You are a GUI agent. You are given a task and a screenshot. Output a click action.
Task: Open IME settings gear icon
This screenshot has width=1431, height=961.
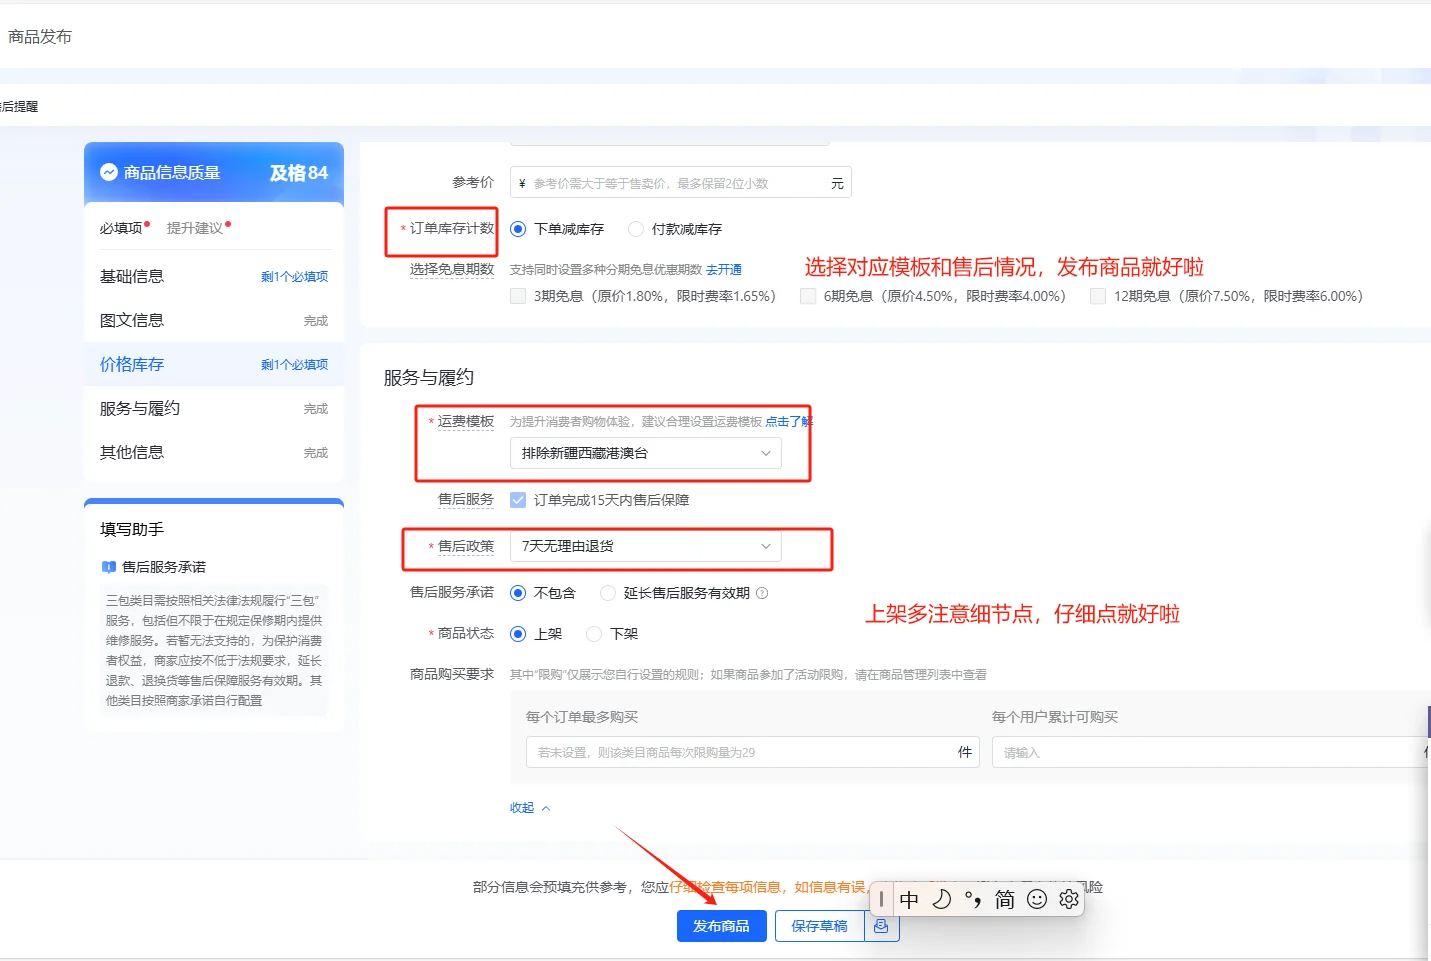(x=1069, y=899)
